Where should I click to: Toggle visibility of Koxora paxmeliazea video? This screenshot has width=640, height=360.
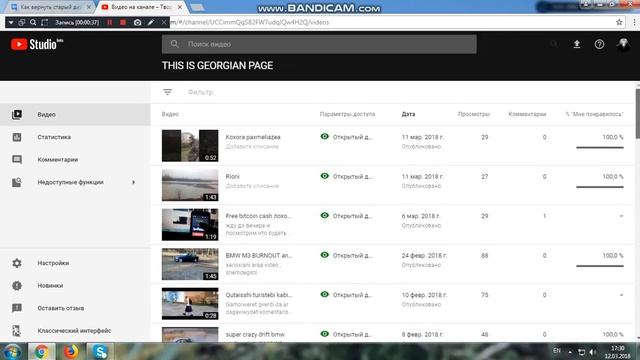pos(324,137)
